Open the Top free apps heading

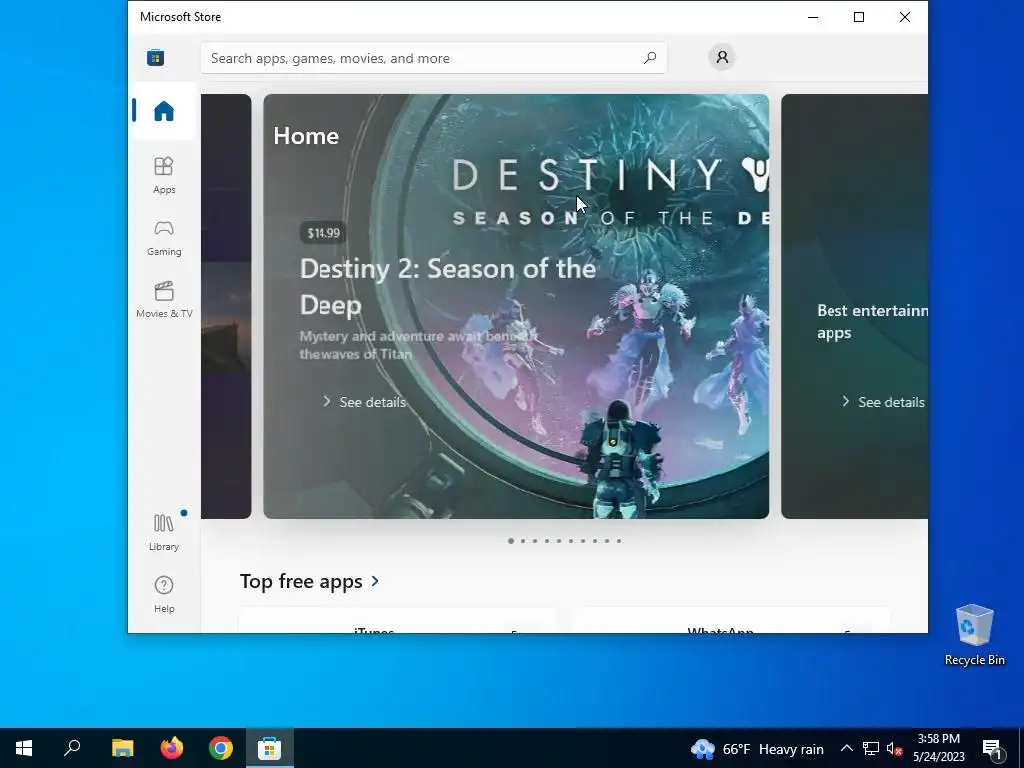(301, 581)
